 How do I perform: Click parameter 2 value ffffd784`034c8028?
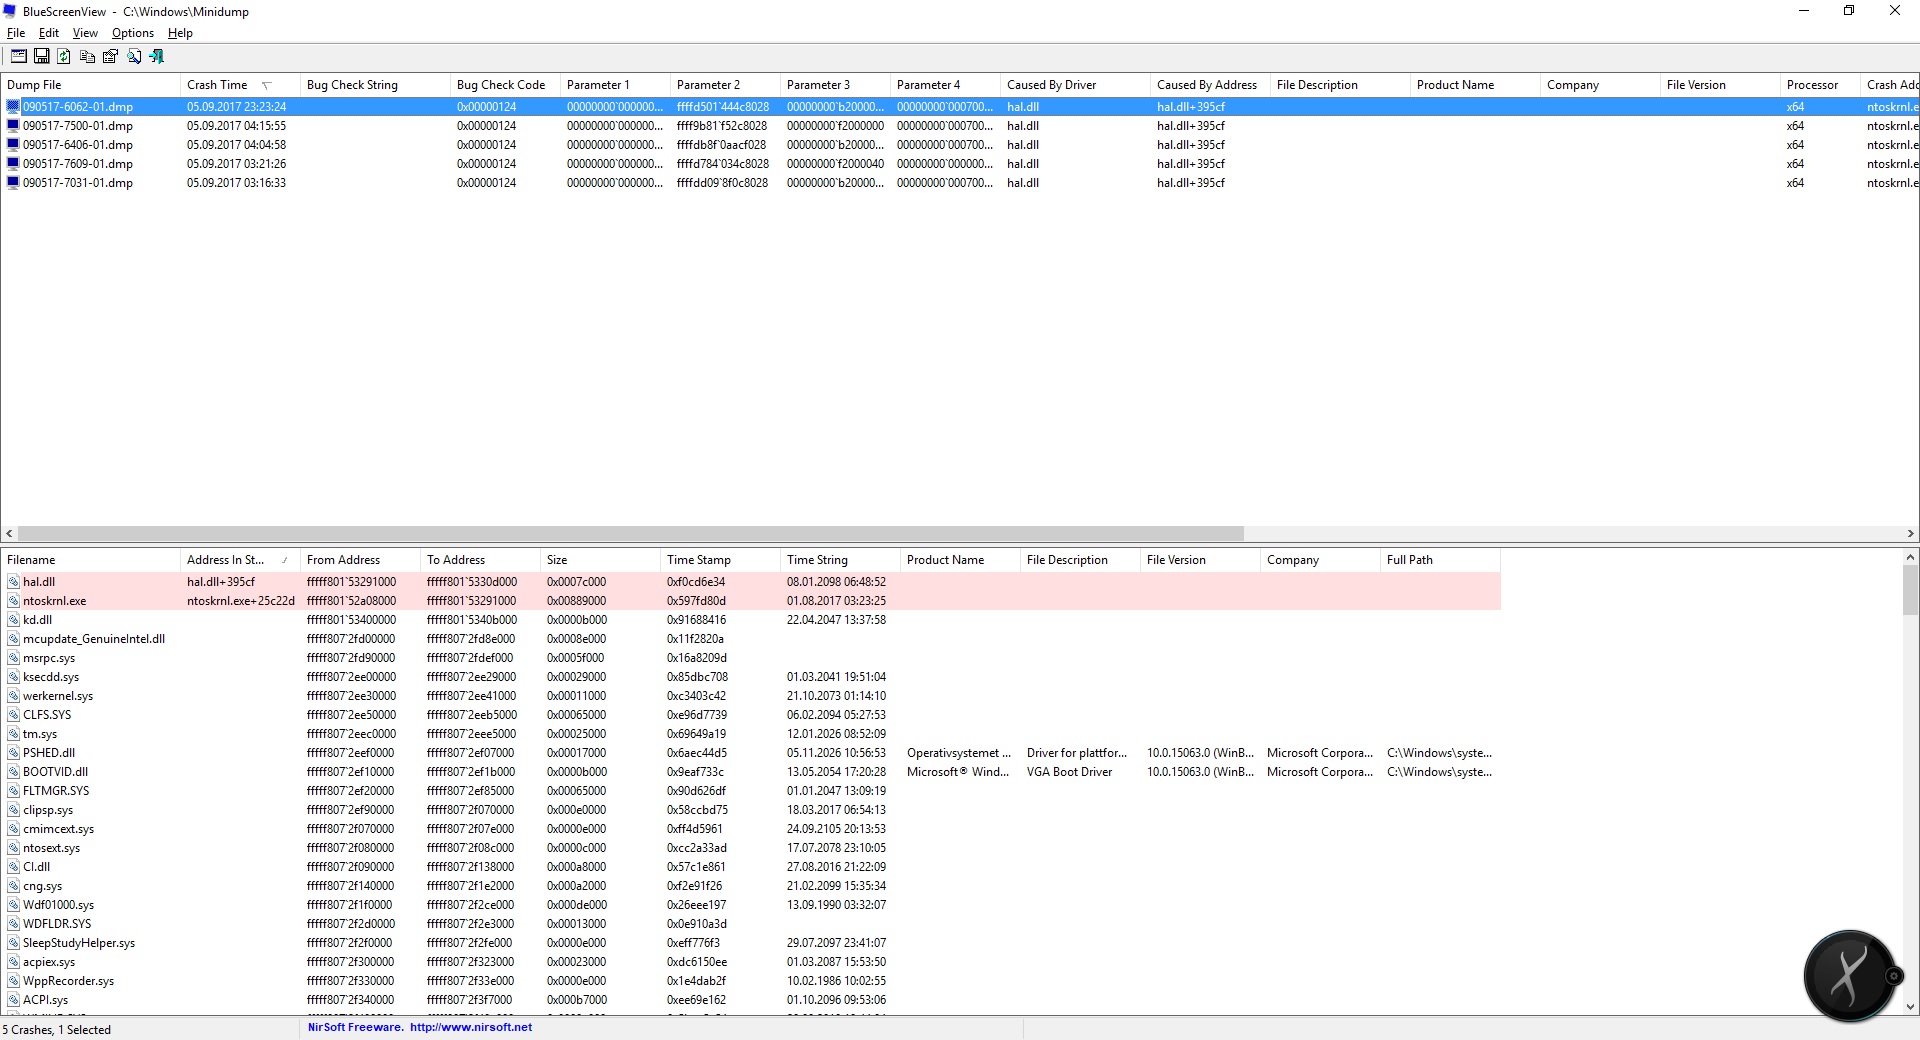click(x=723, y=164)
